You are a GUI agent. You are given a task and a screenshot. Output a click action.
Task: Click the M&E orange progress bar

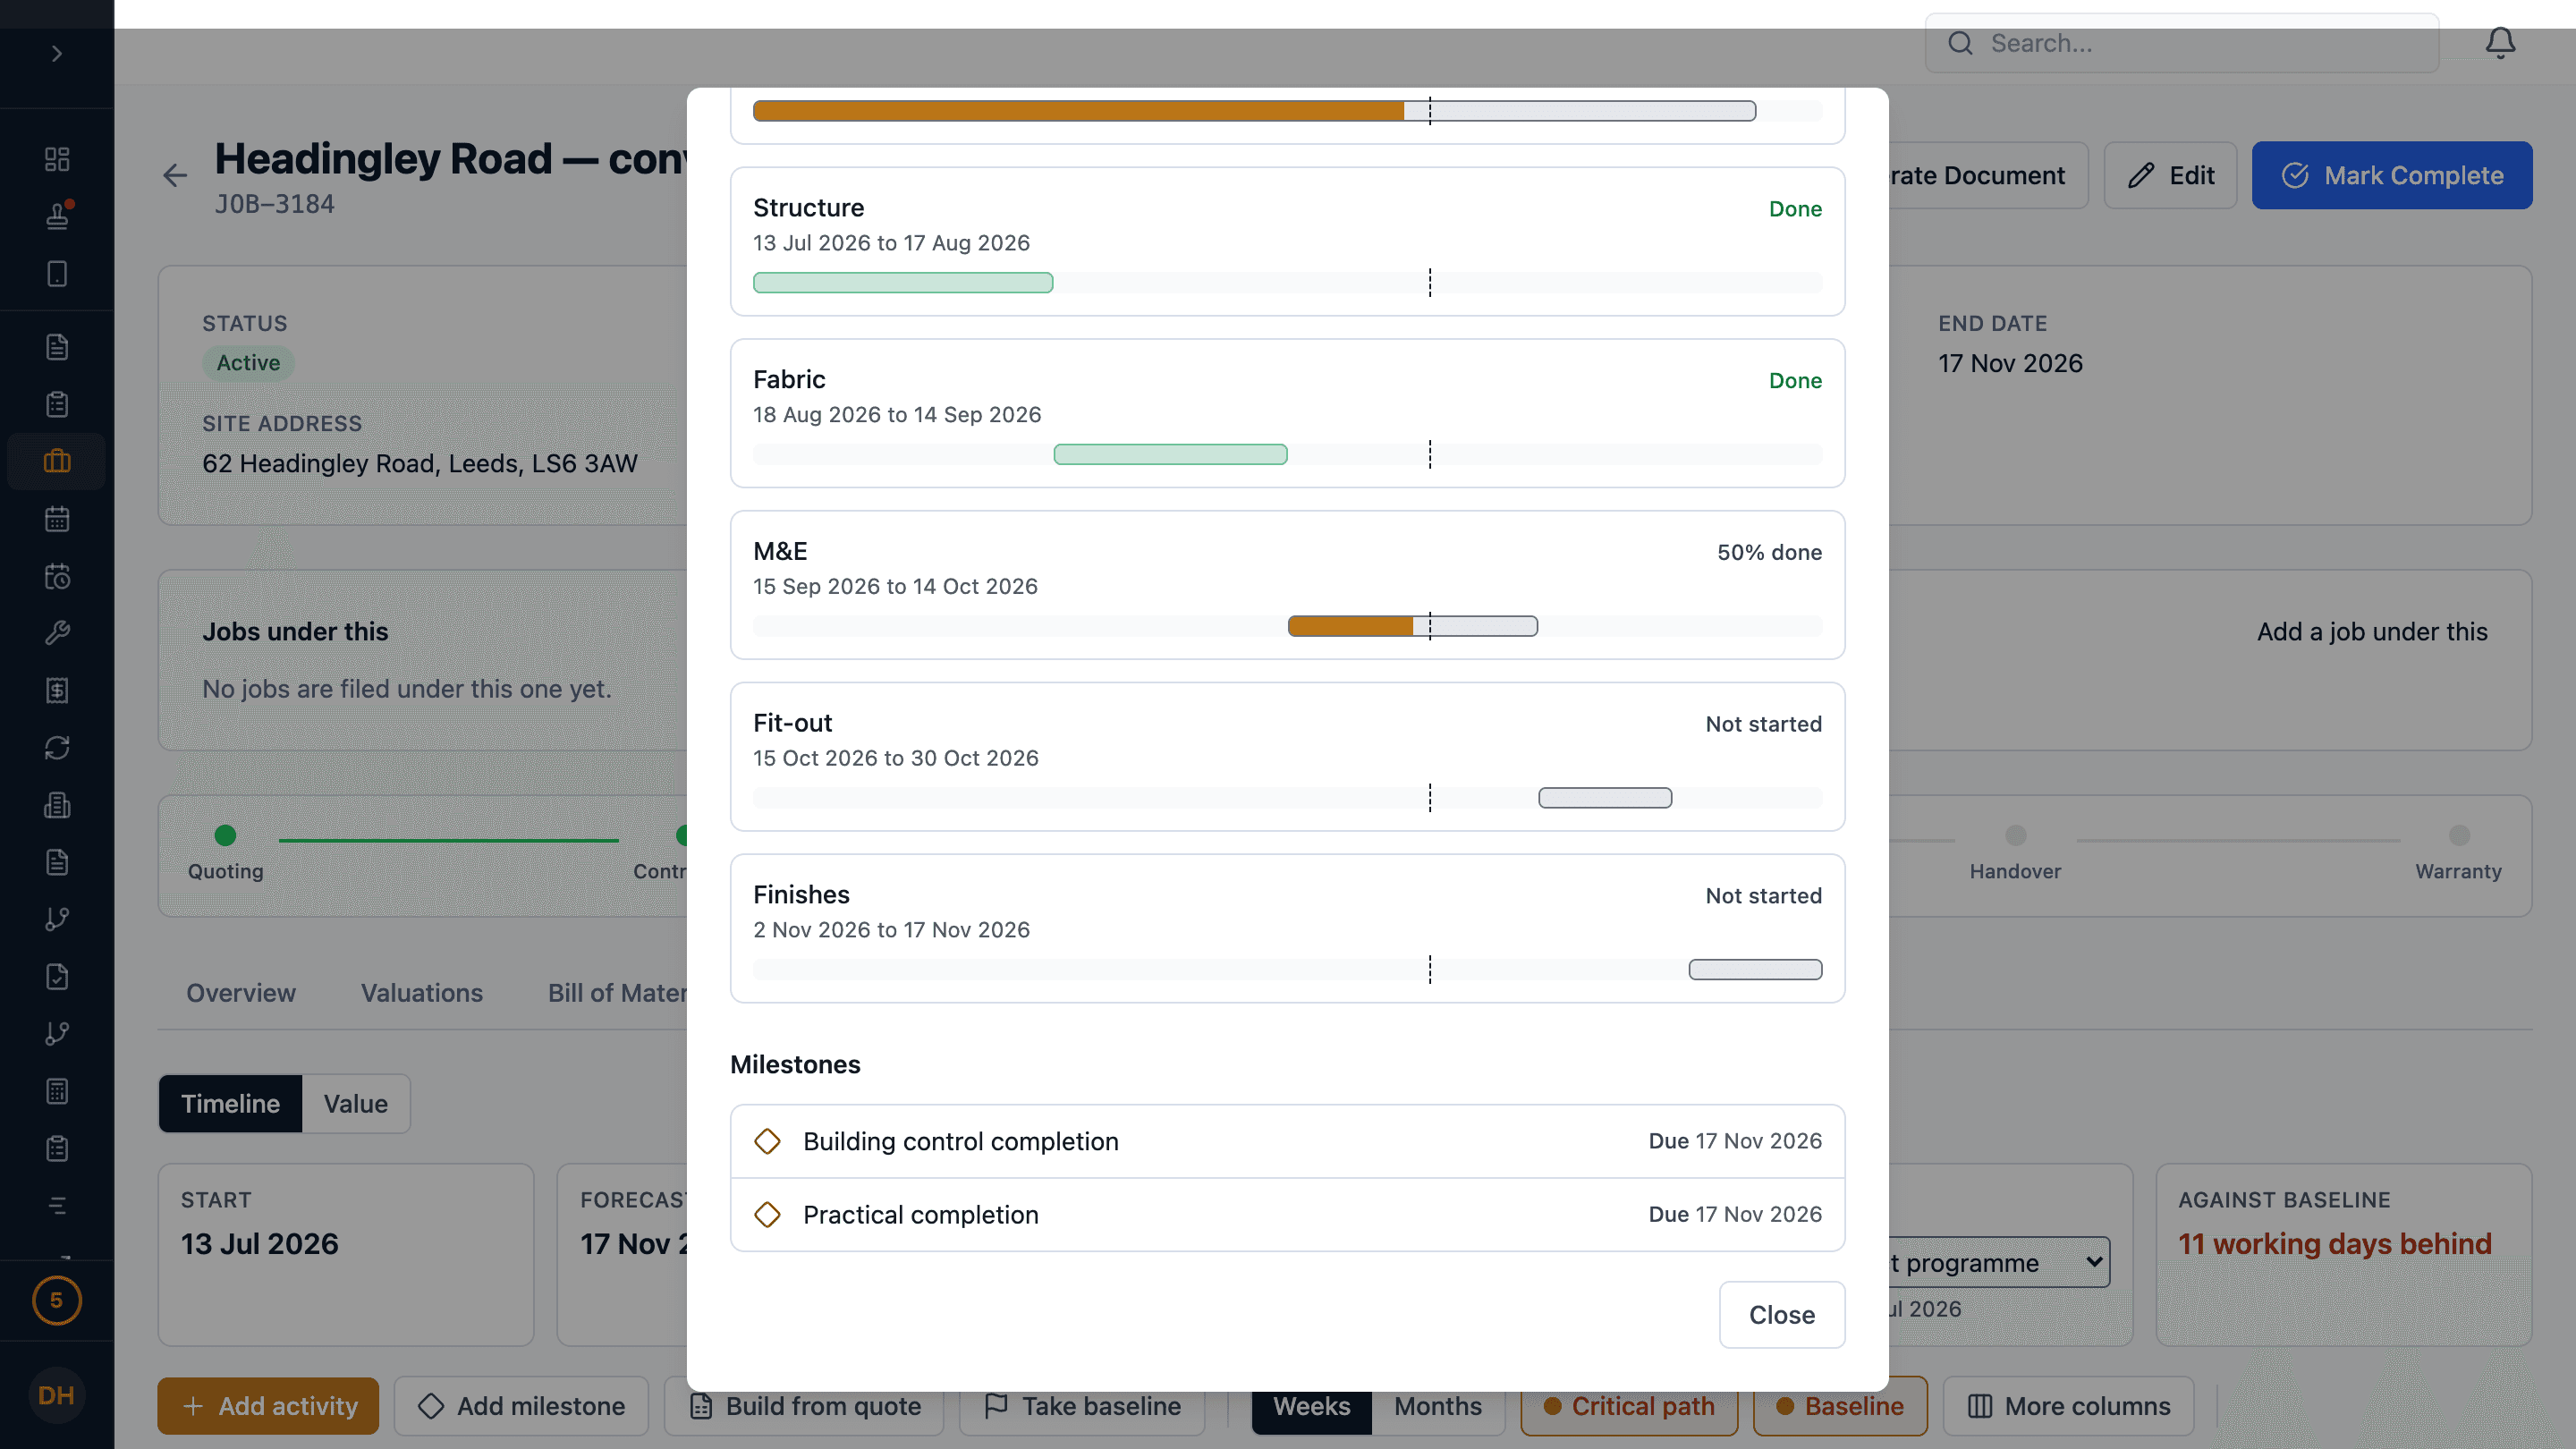(x=1350, y=626)
